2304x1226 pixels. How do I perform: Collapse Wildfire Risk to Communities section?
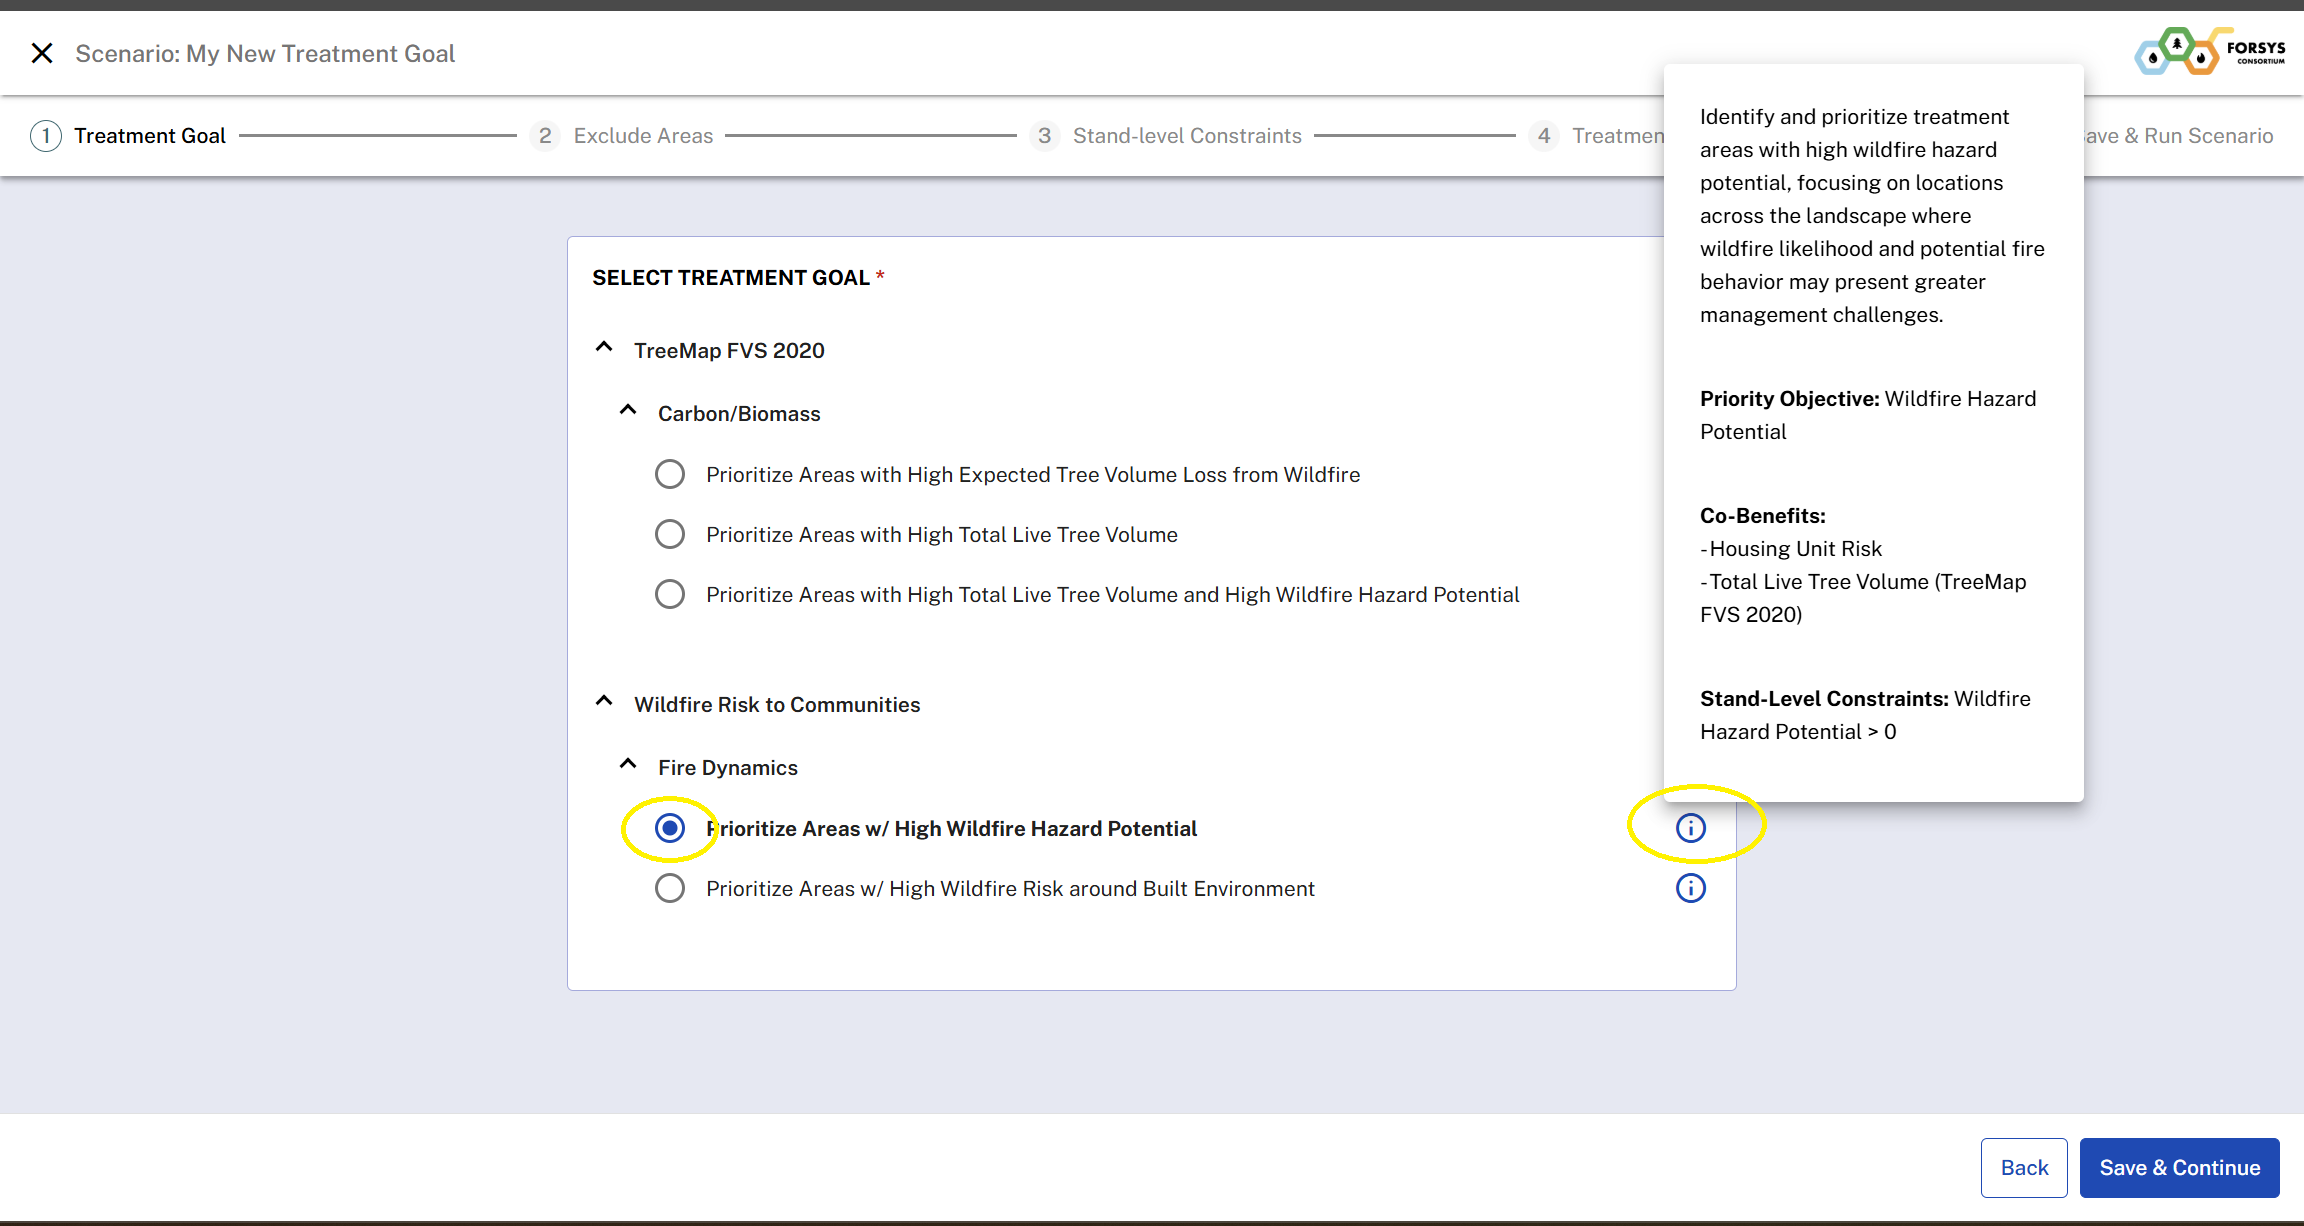tap(604, 702)
